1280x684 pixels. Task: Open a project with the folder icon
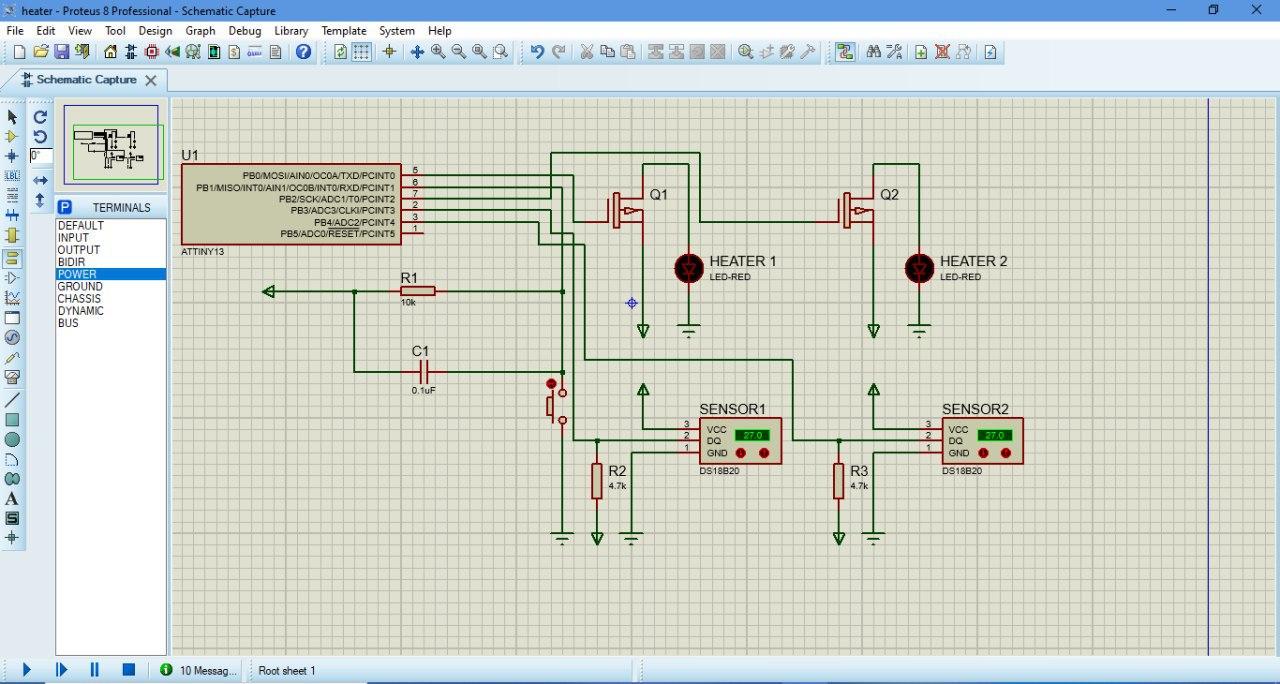(41, 52)
